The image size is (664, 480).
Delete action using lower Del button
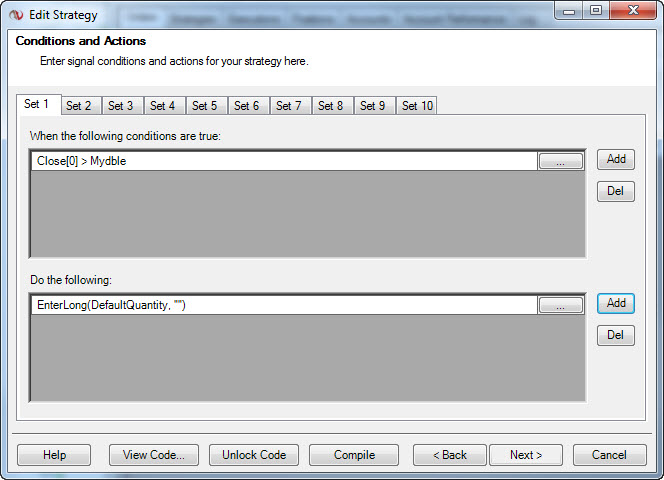coord(616,335)
